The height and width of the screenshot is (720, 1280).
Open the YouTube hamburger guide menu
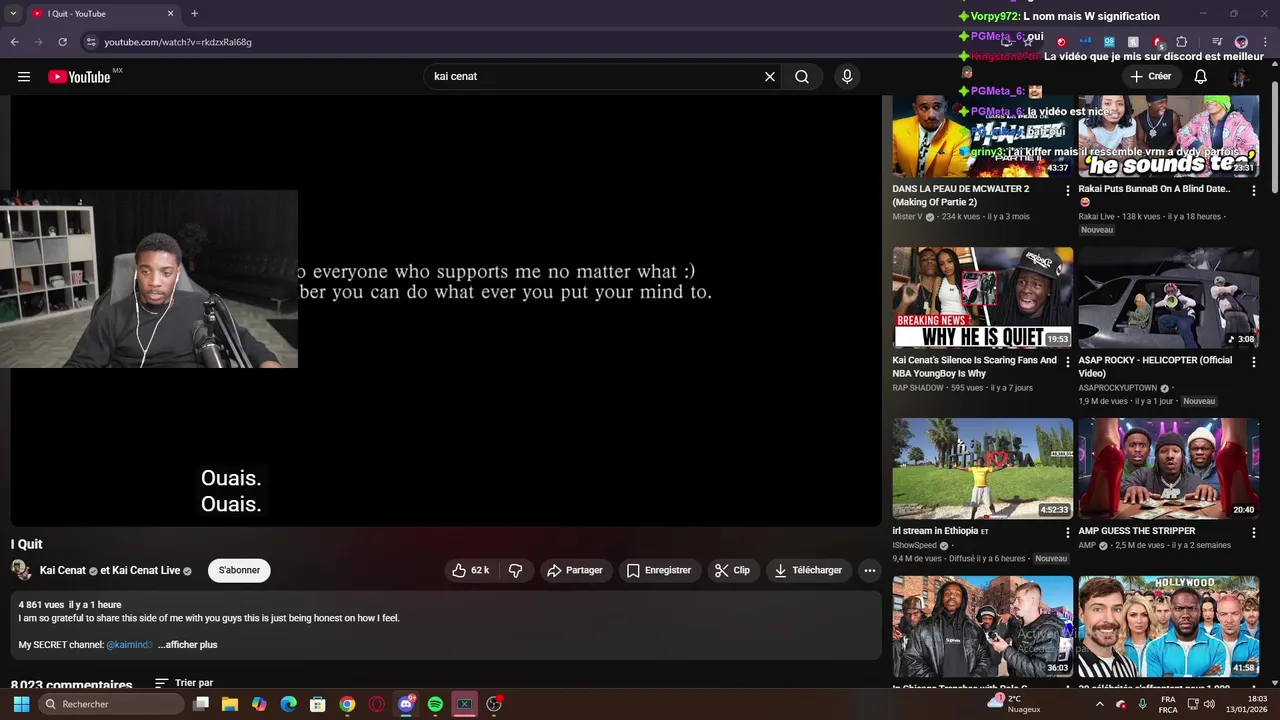click(x=24, y=77)
